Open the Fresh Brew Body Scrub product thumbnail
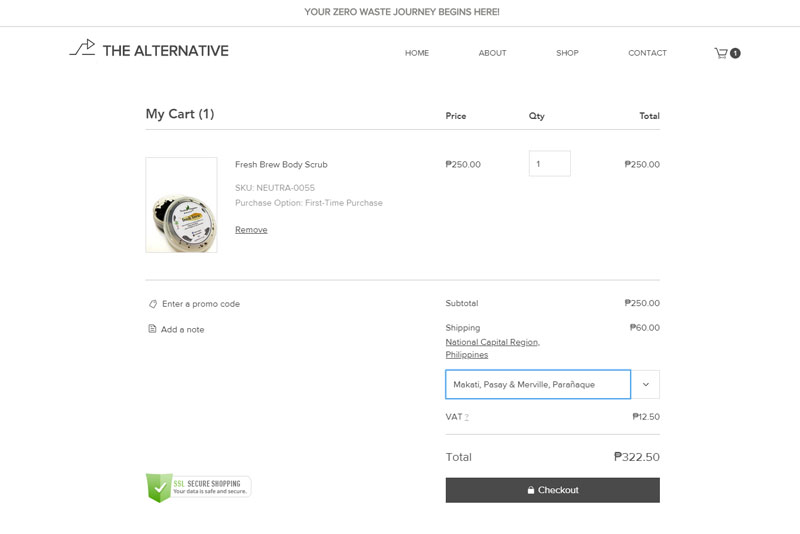Image resolution: width=800 pixels, height=534 pixels. click(x=181, y=205)
